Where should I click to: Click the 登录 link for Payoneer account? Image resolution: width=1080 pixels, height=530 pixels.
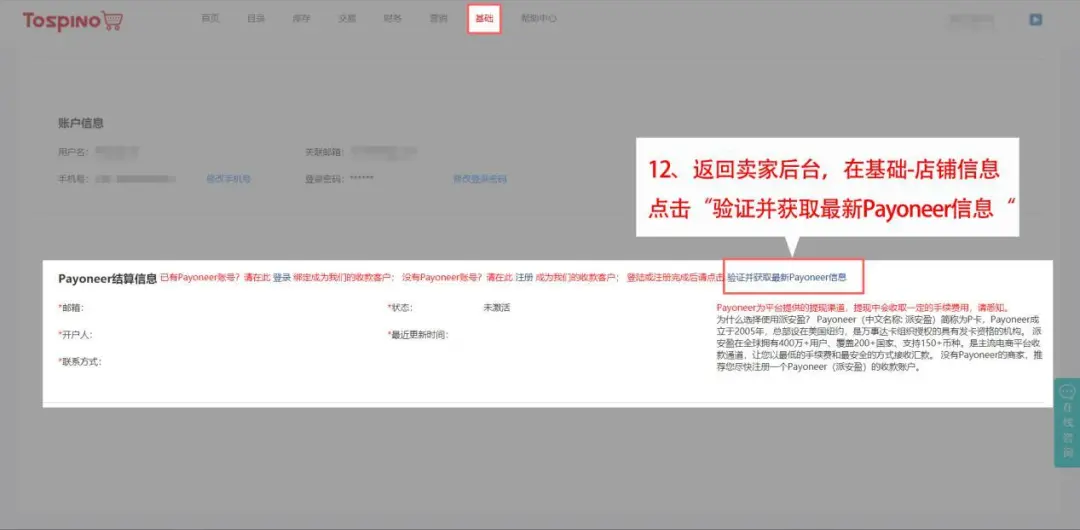[282, 278]
